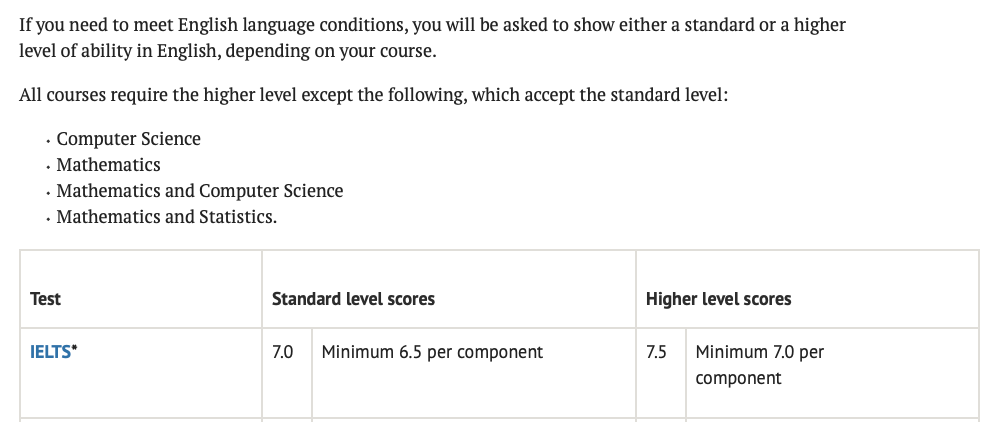Select the Computer Science list item
The image size is (1000, 422).
point(129,139)
